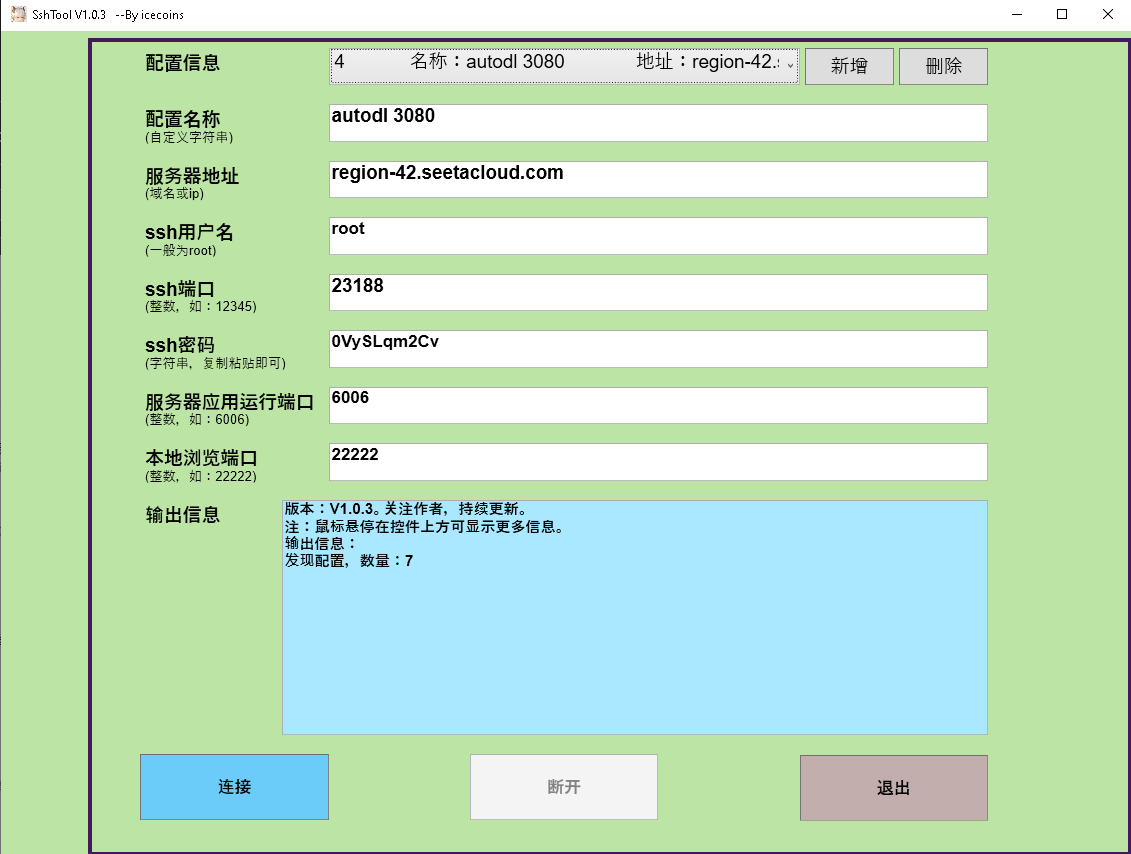
Task: Select the 配置名称 field showing autodl 3080
Action: pyautogui.click(x=657, y=122)
